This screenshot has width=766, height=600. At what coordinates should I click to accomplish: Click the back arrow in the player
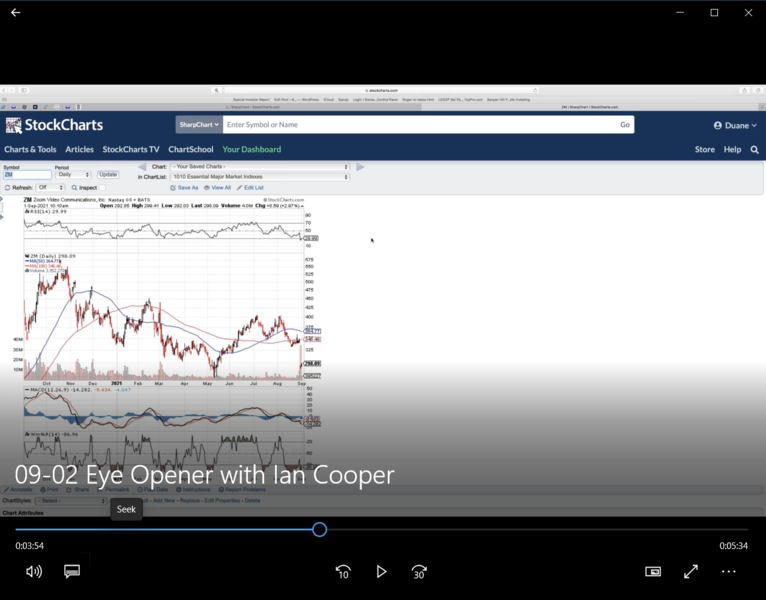click(15, 13)
